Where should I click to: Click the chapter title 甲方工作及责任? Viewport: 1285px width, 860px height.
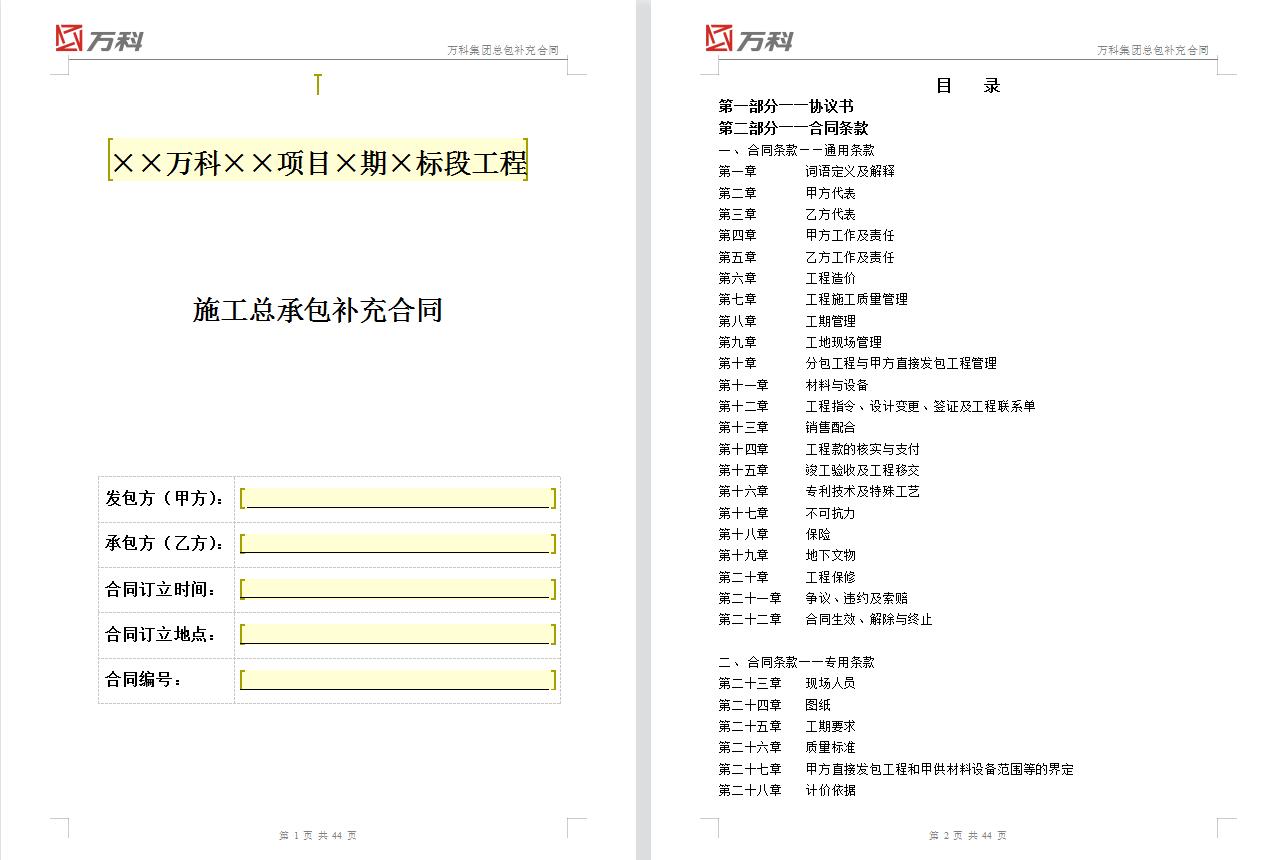pos(850,235)
